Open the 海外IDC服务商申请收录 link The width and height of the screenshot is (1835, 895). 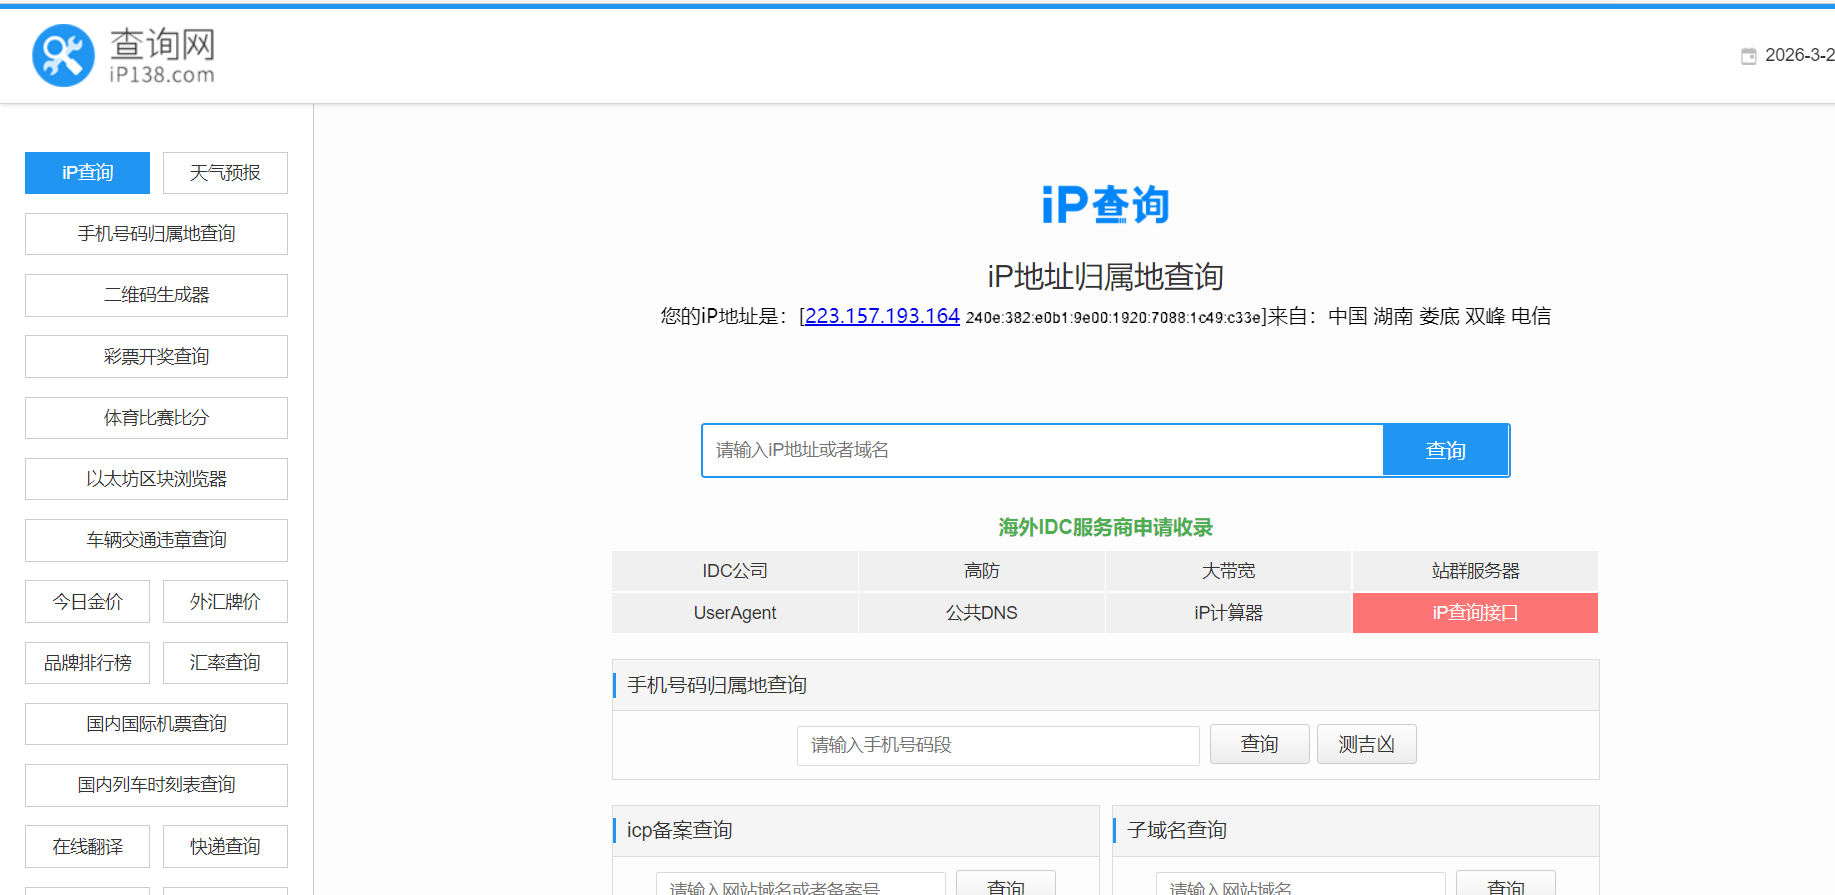(x=1105, y=527)
